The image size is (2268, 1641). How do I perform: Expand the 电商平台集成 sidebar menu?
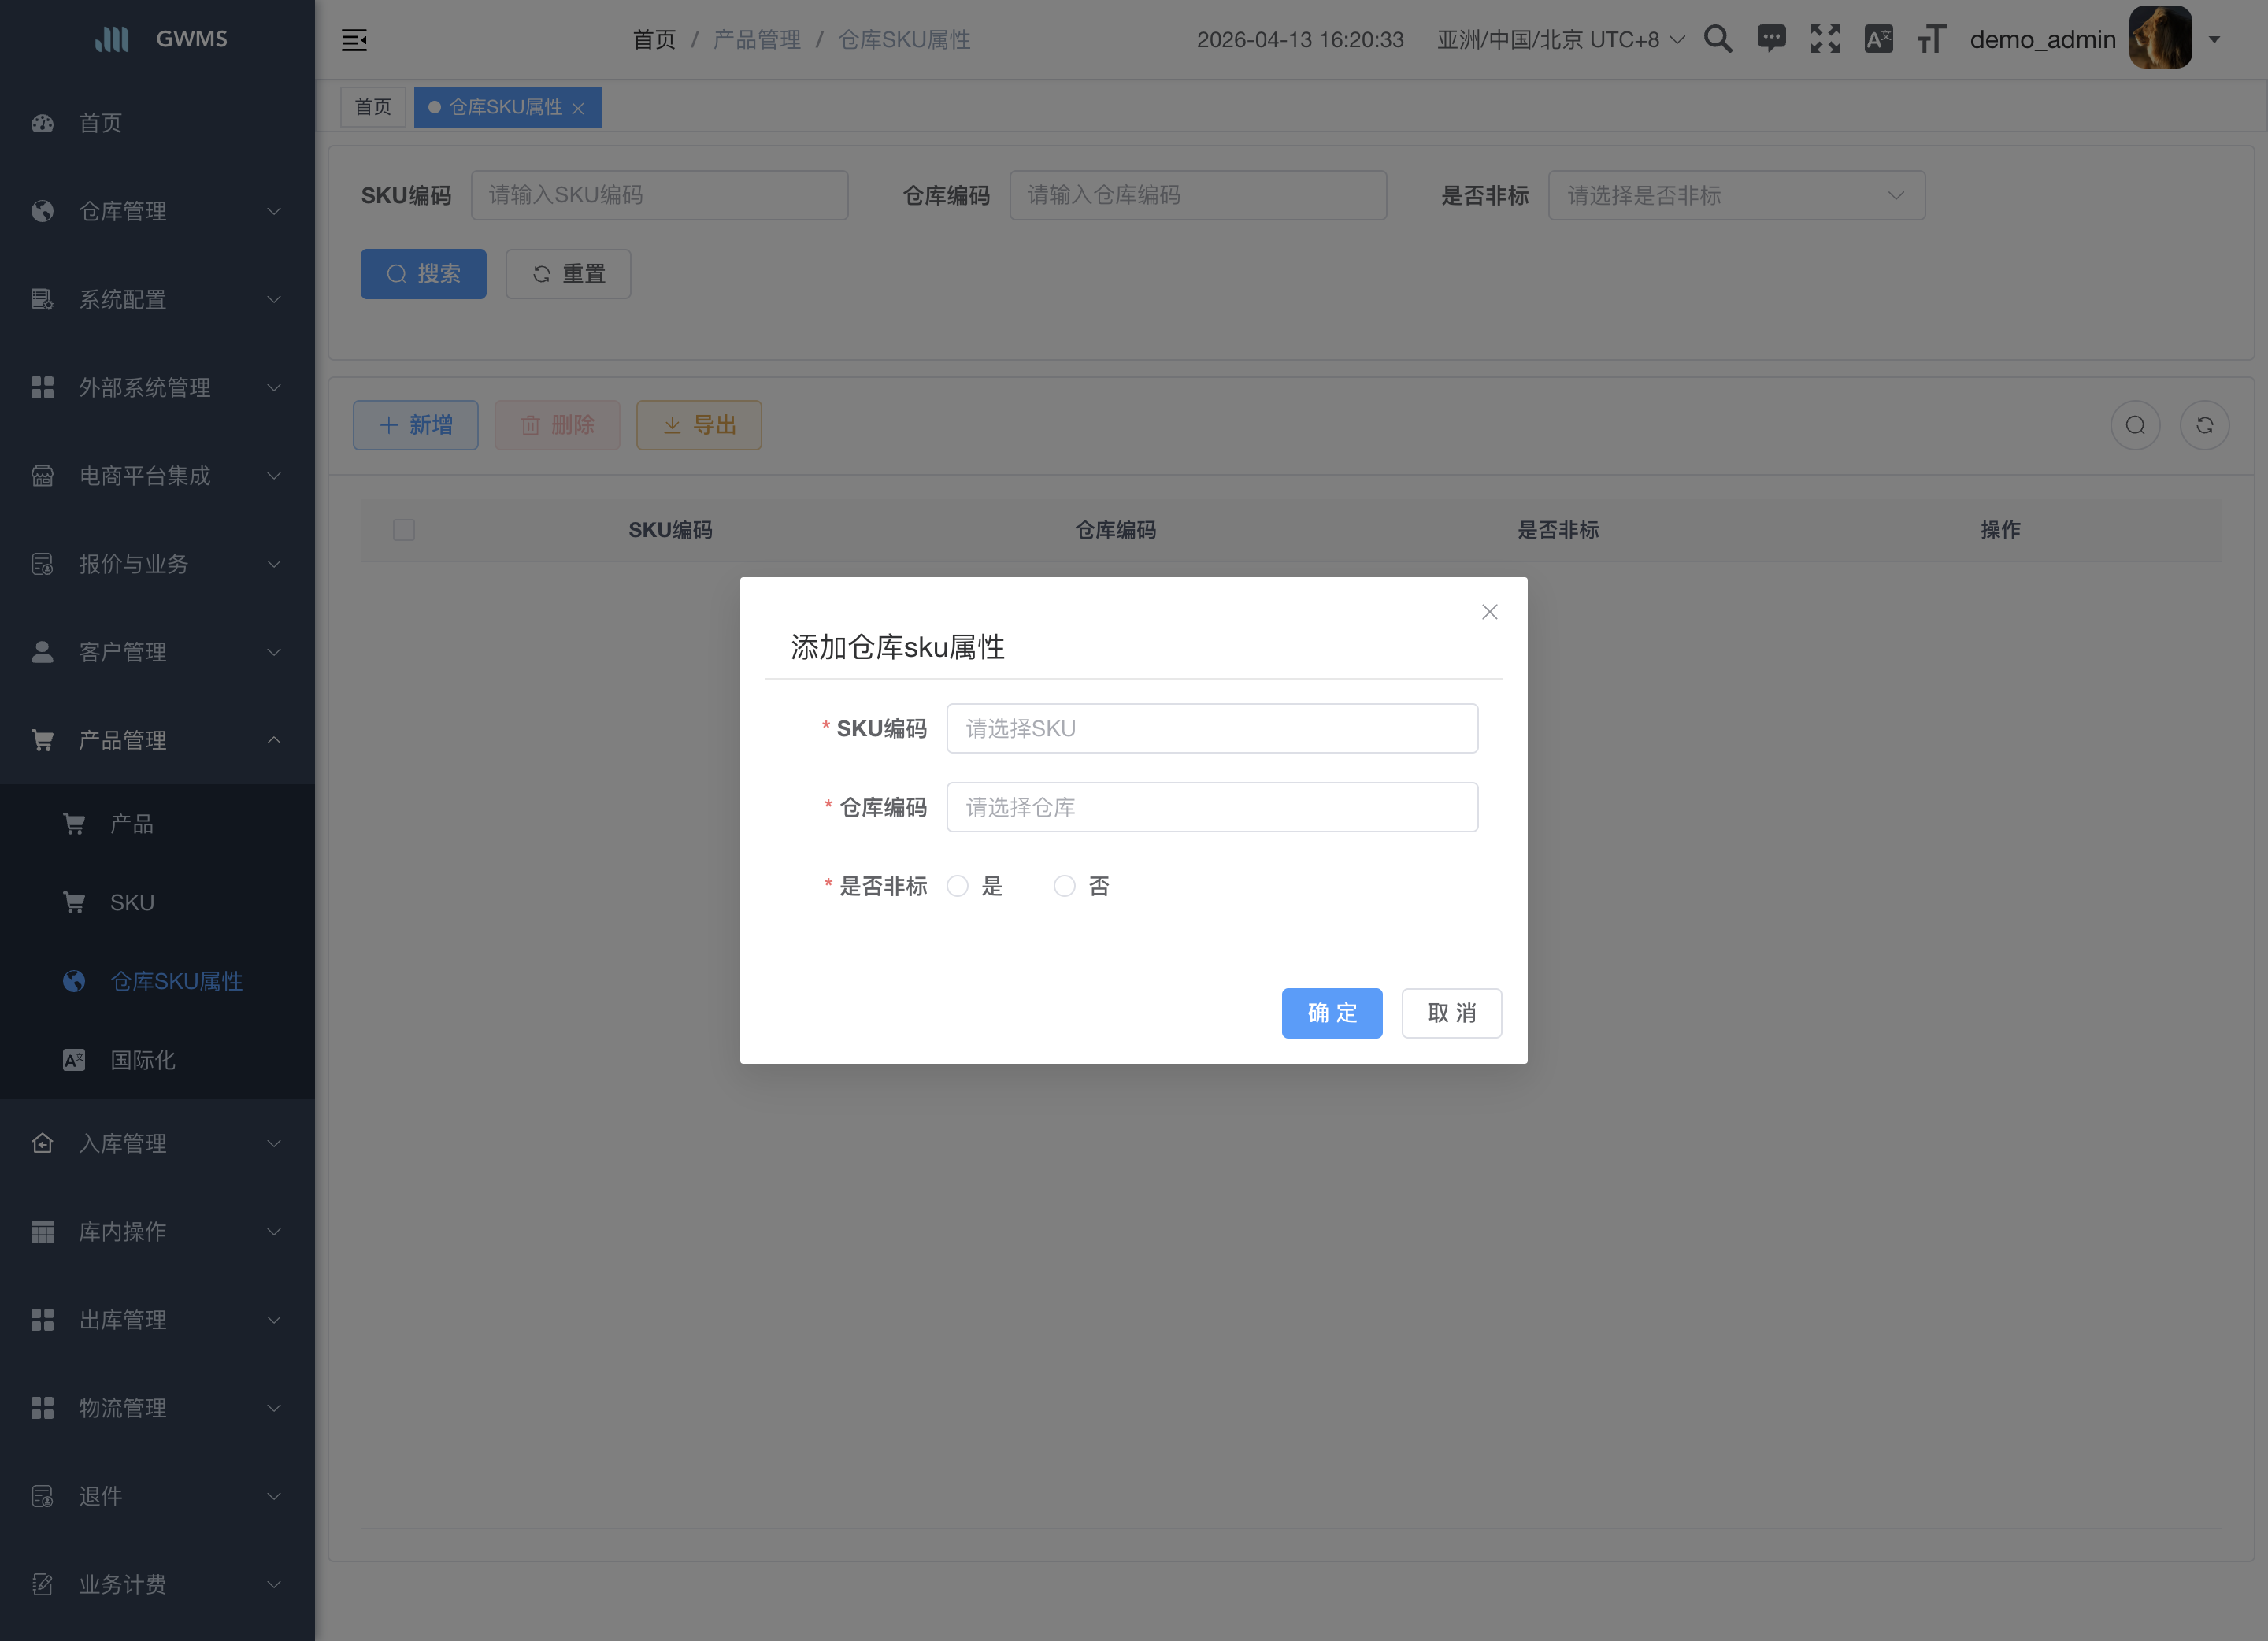[157, 476]
